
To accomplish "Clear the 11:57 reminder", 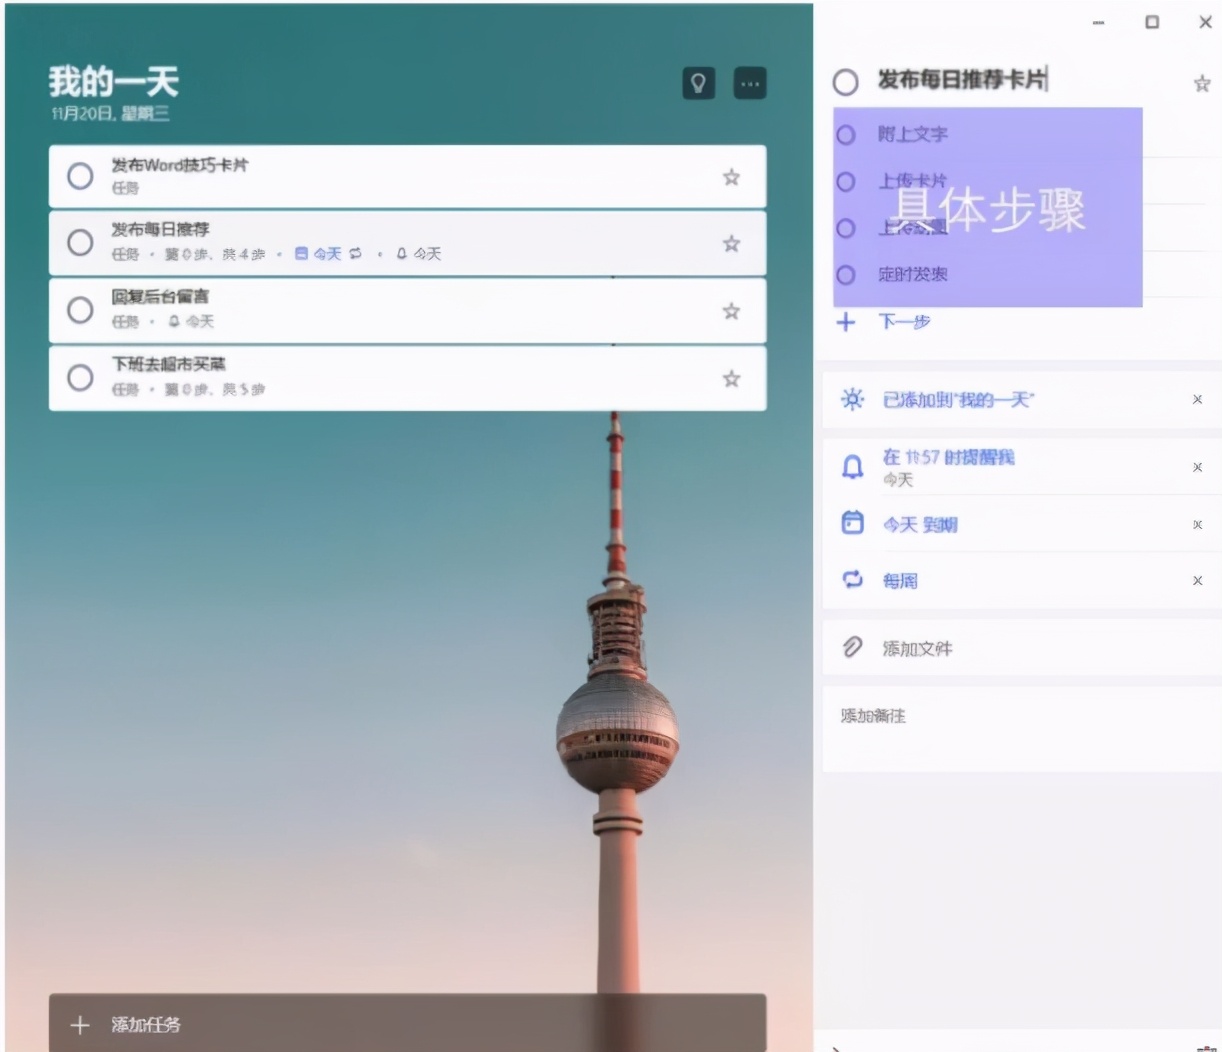I will click(1197, 466).
